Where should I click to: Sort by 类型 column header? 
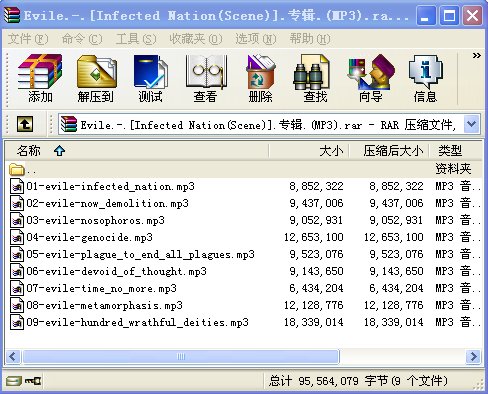point(455,151)
